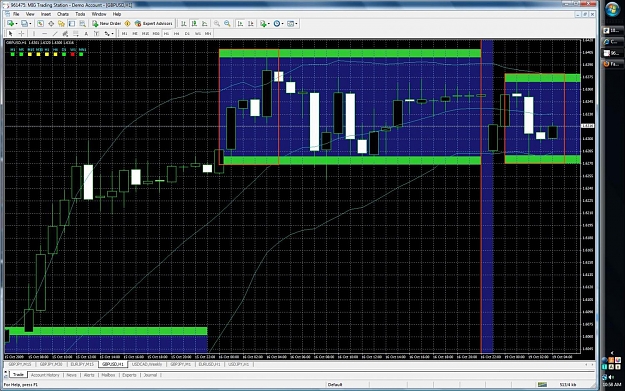Set timeframe to H1
Viewport: 625px width, 391px height.
coord(167,33)
